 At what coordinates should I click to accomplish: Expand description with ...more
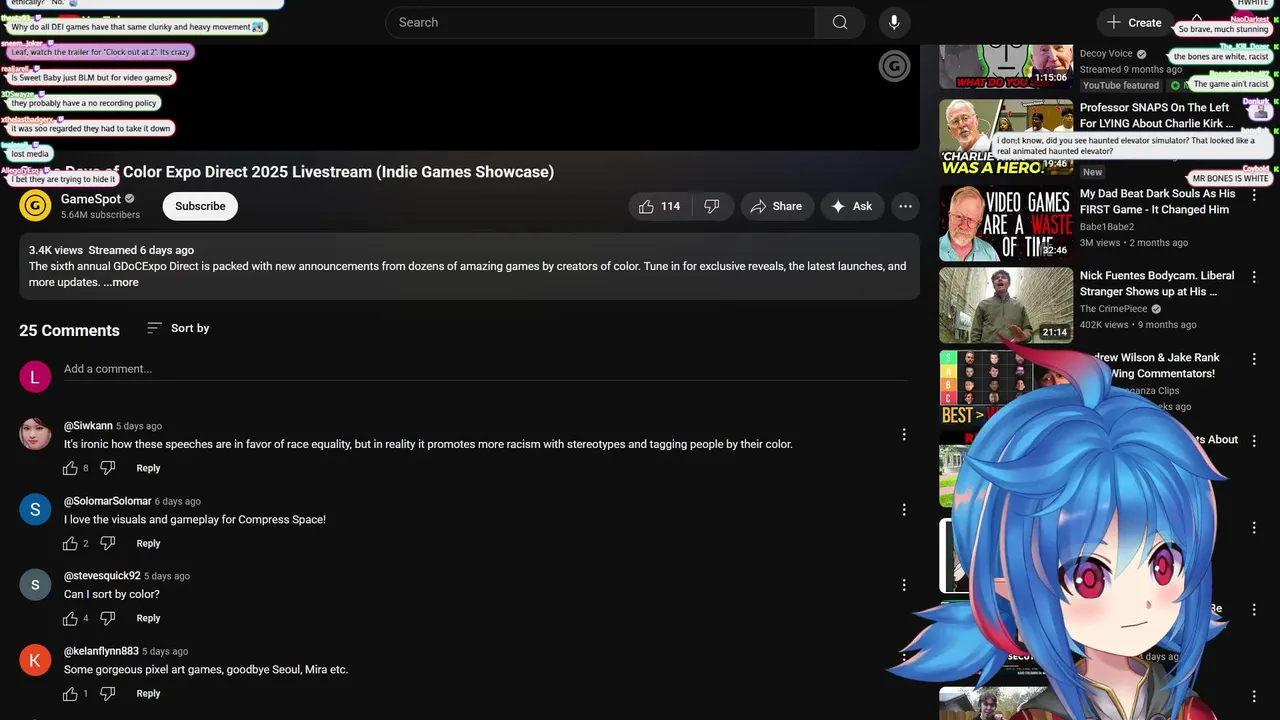pos(121,282)
